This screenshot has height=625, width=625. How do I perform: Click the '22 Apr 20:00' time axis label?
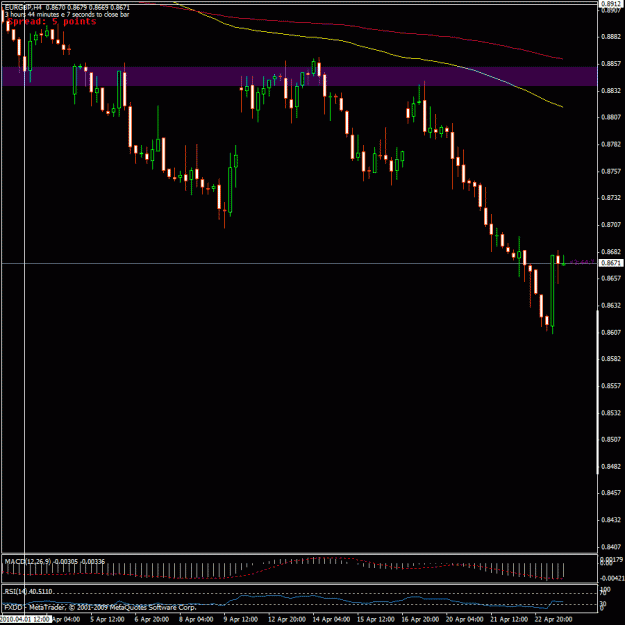(x=554, y=619)
